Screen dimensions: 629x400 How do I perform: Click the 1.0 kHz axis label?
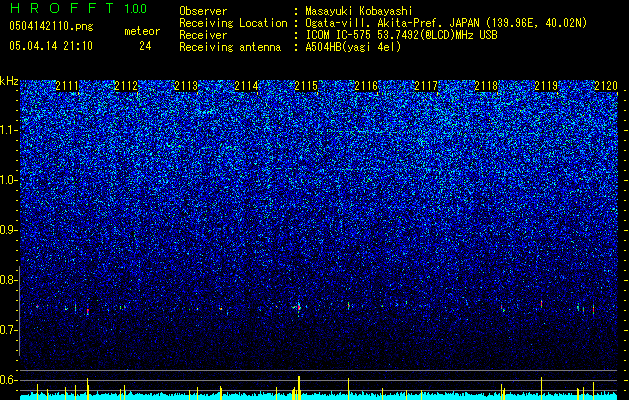[x=8, y=180]
